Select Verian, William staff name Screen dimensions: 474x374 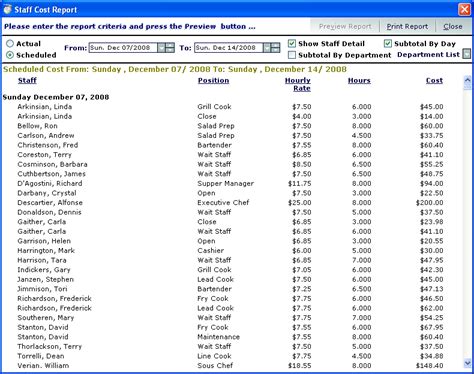(x=43, y=366)
